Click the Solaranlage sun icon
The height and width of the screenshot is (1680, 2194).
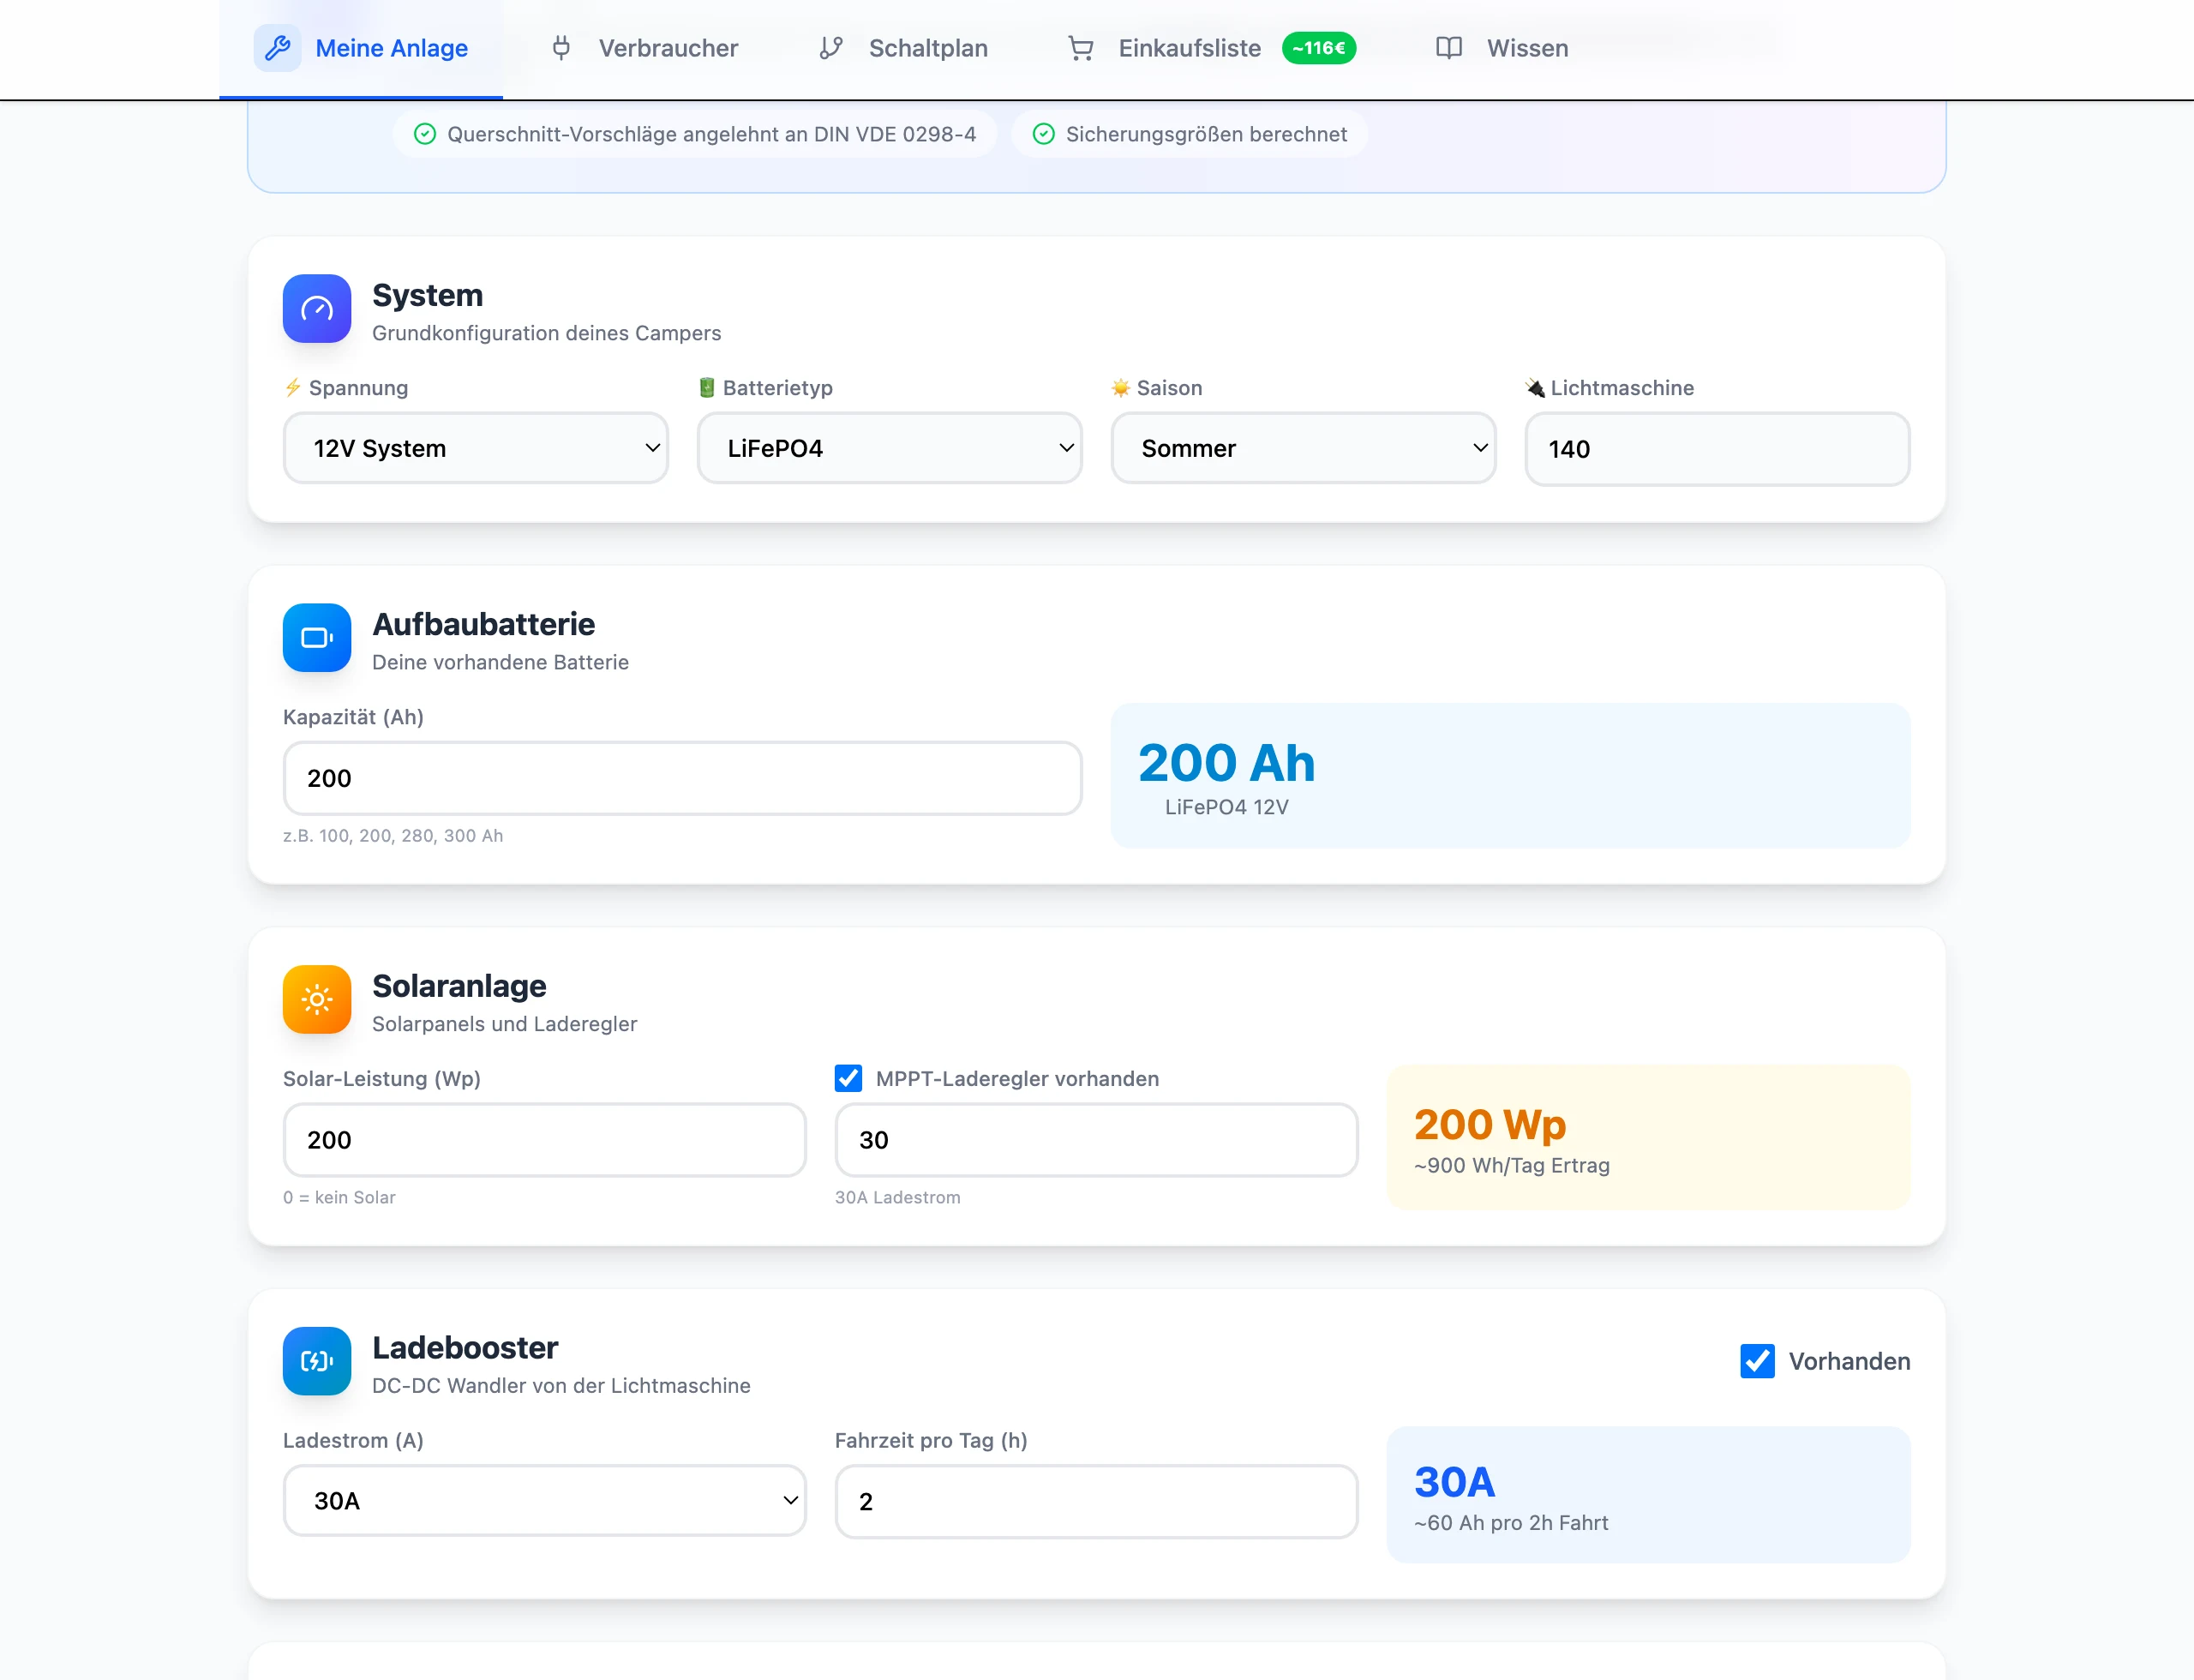(x=317, y=1000)
